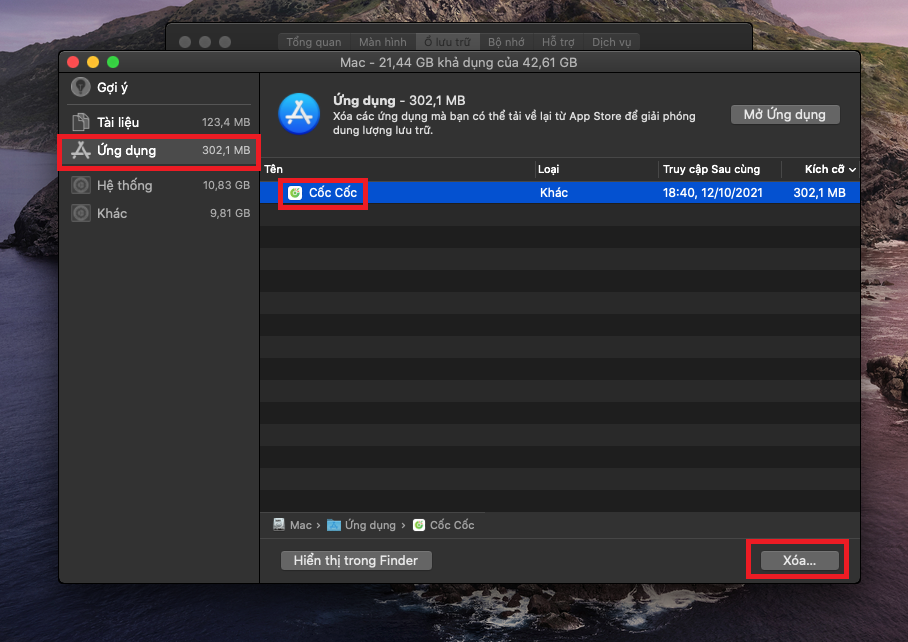
Task: Click the Ứng dụng sidebar app icon
Action: point(80,151)
